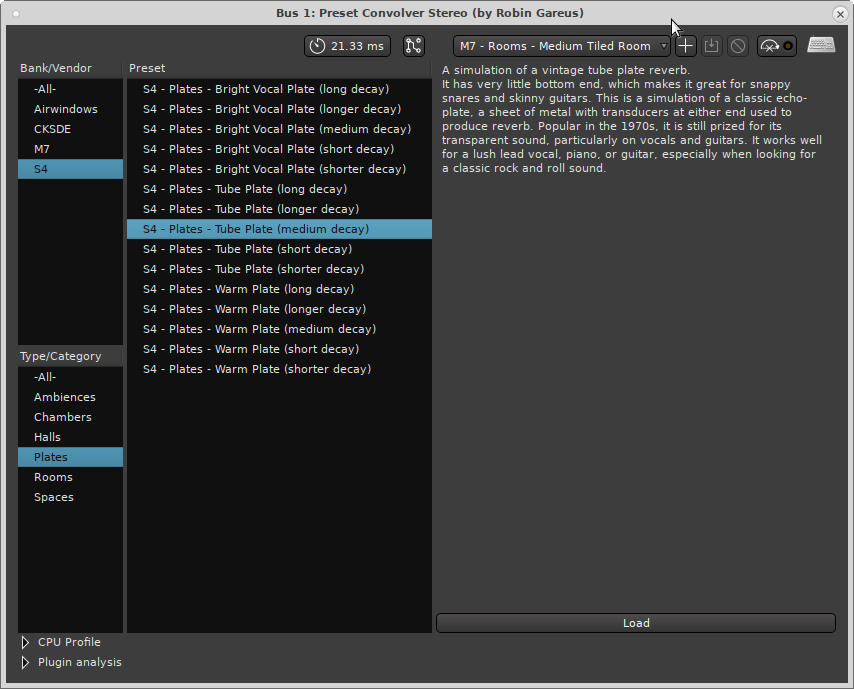Click the save preset icon
854x689 pixels.
point(711,46)
